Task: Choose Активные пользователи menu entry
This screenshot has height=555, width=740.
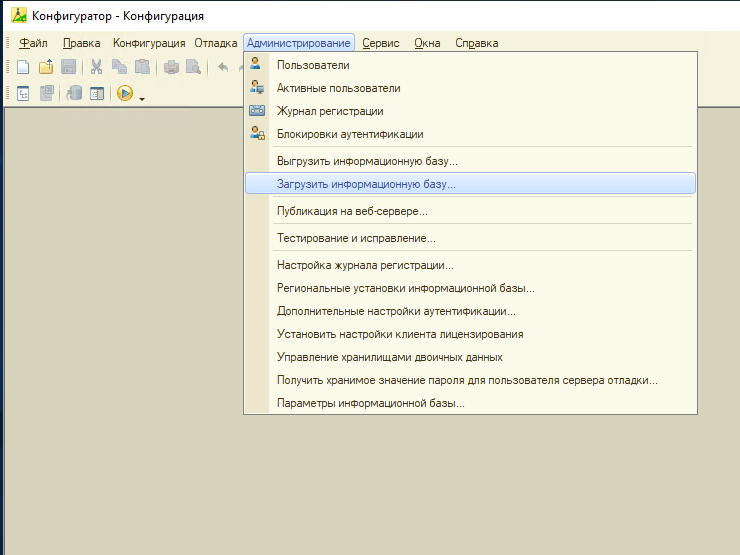Action: [x=338, y=88]
